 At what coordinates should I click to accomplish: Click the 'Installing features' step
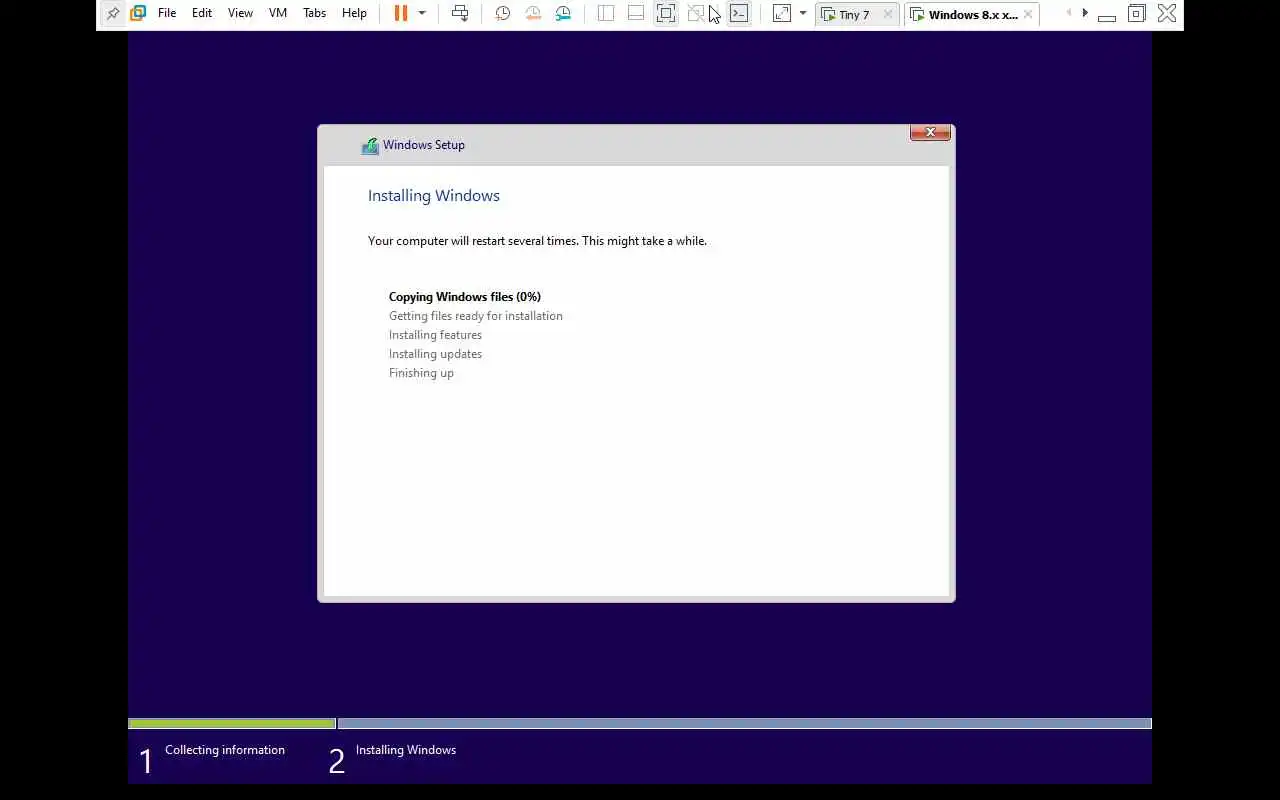click(435, 335)
